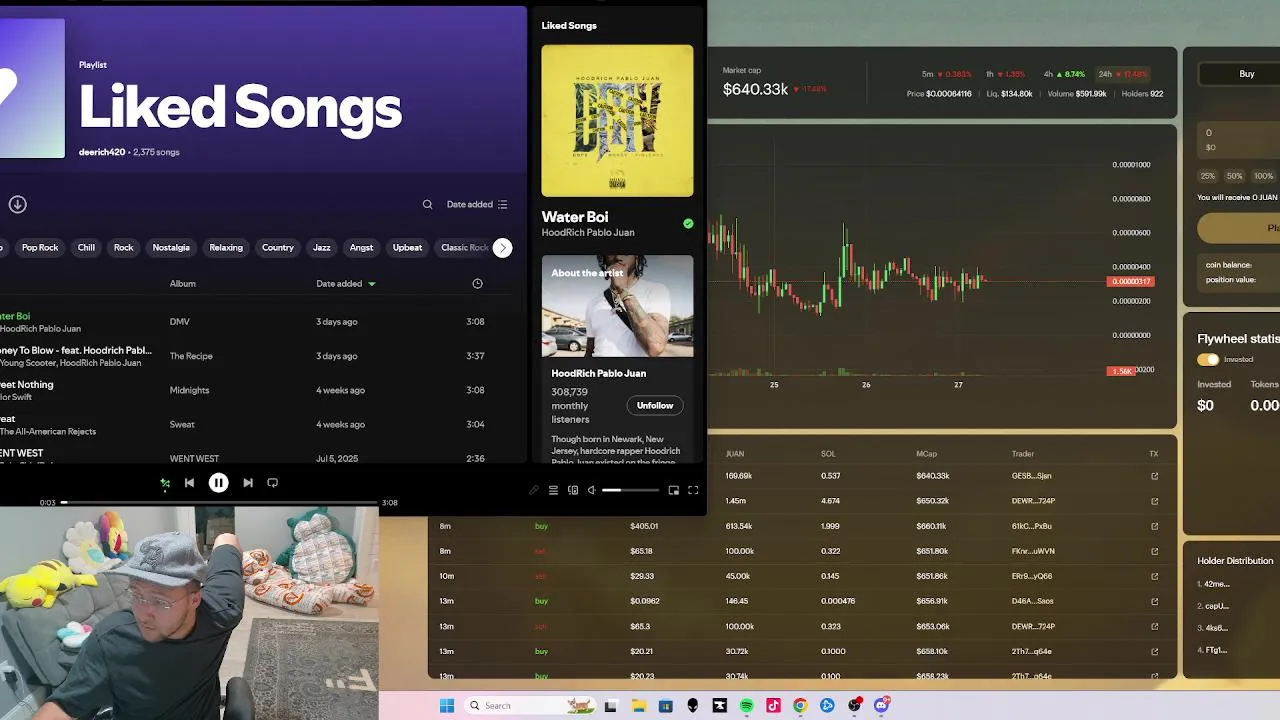Viewport: 1280px width, 720px height.
Task: Open the Midnights album link
Action: 190,390
